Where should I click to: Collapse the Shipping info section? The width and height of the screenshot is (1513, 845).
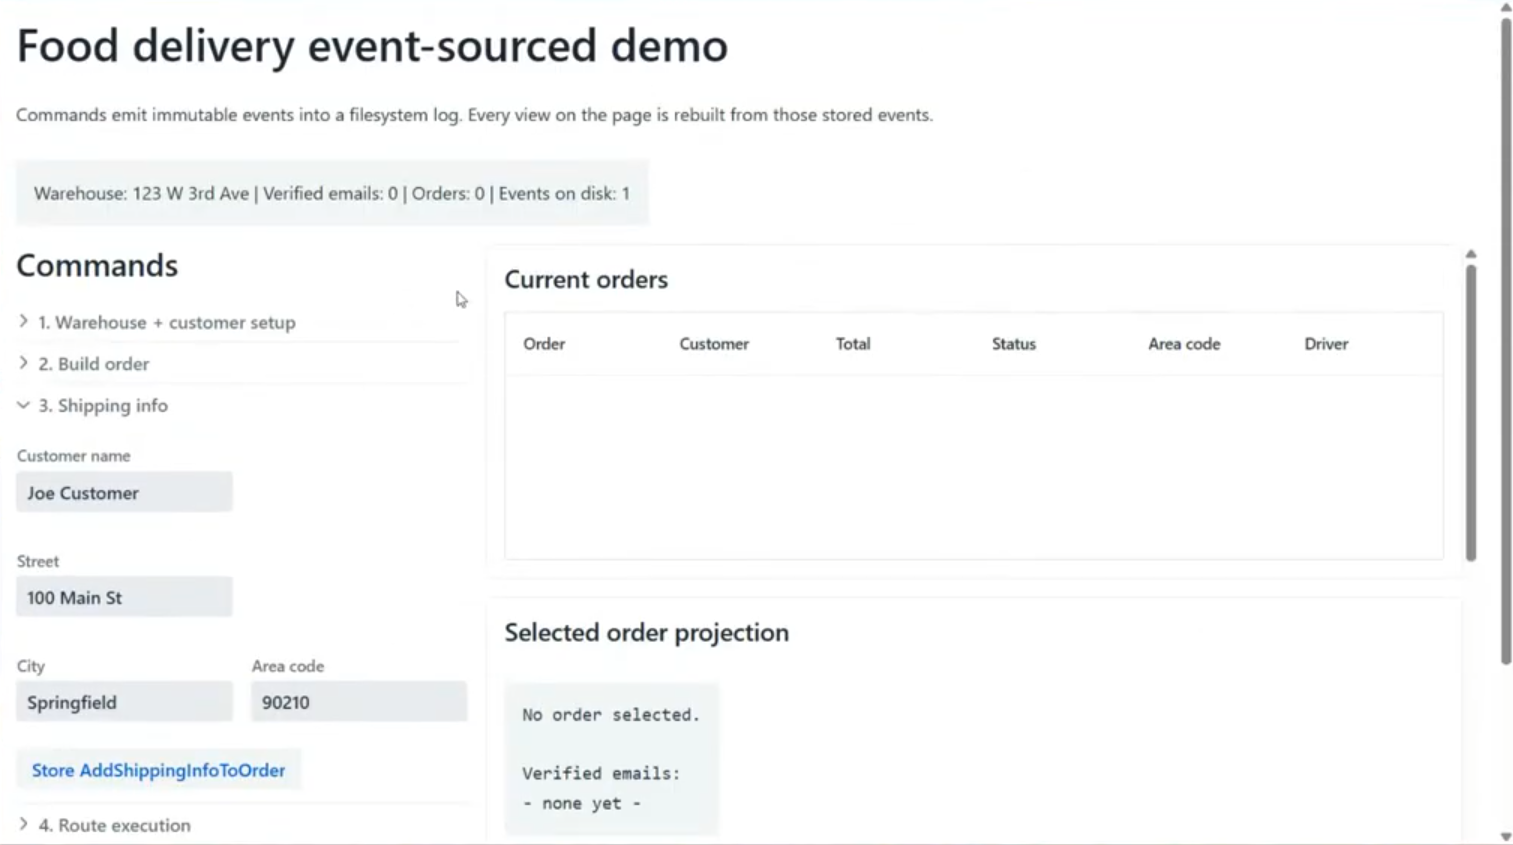point(93,405)
